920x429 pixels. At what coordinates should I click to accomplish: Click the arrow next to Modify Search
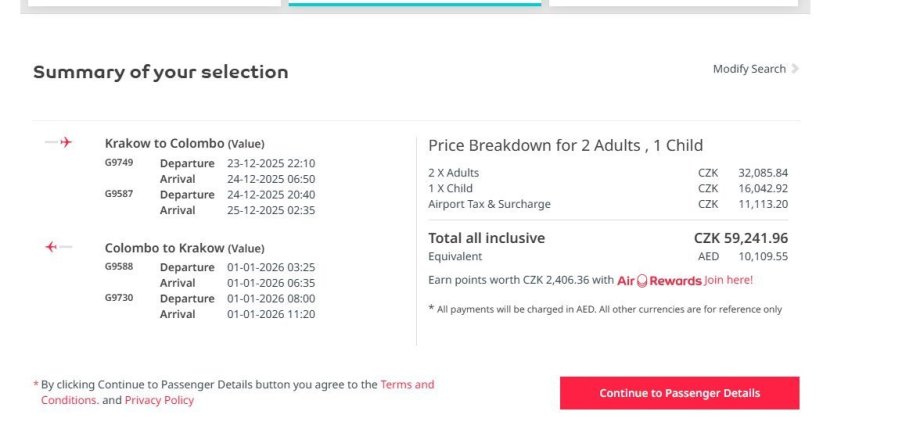click(795, 69)
